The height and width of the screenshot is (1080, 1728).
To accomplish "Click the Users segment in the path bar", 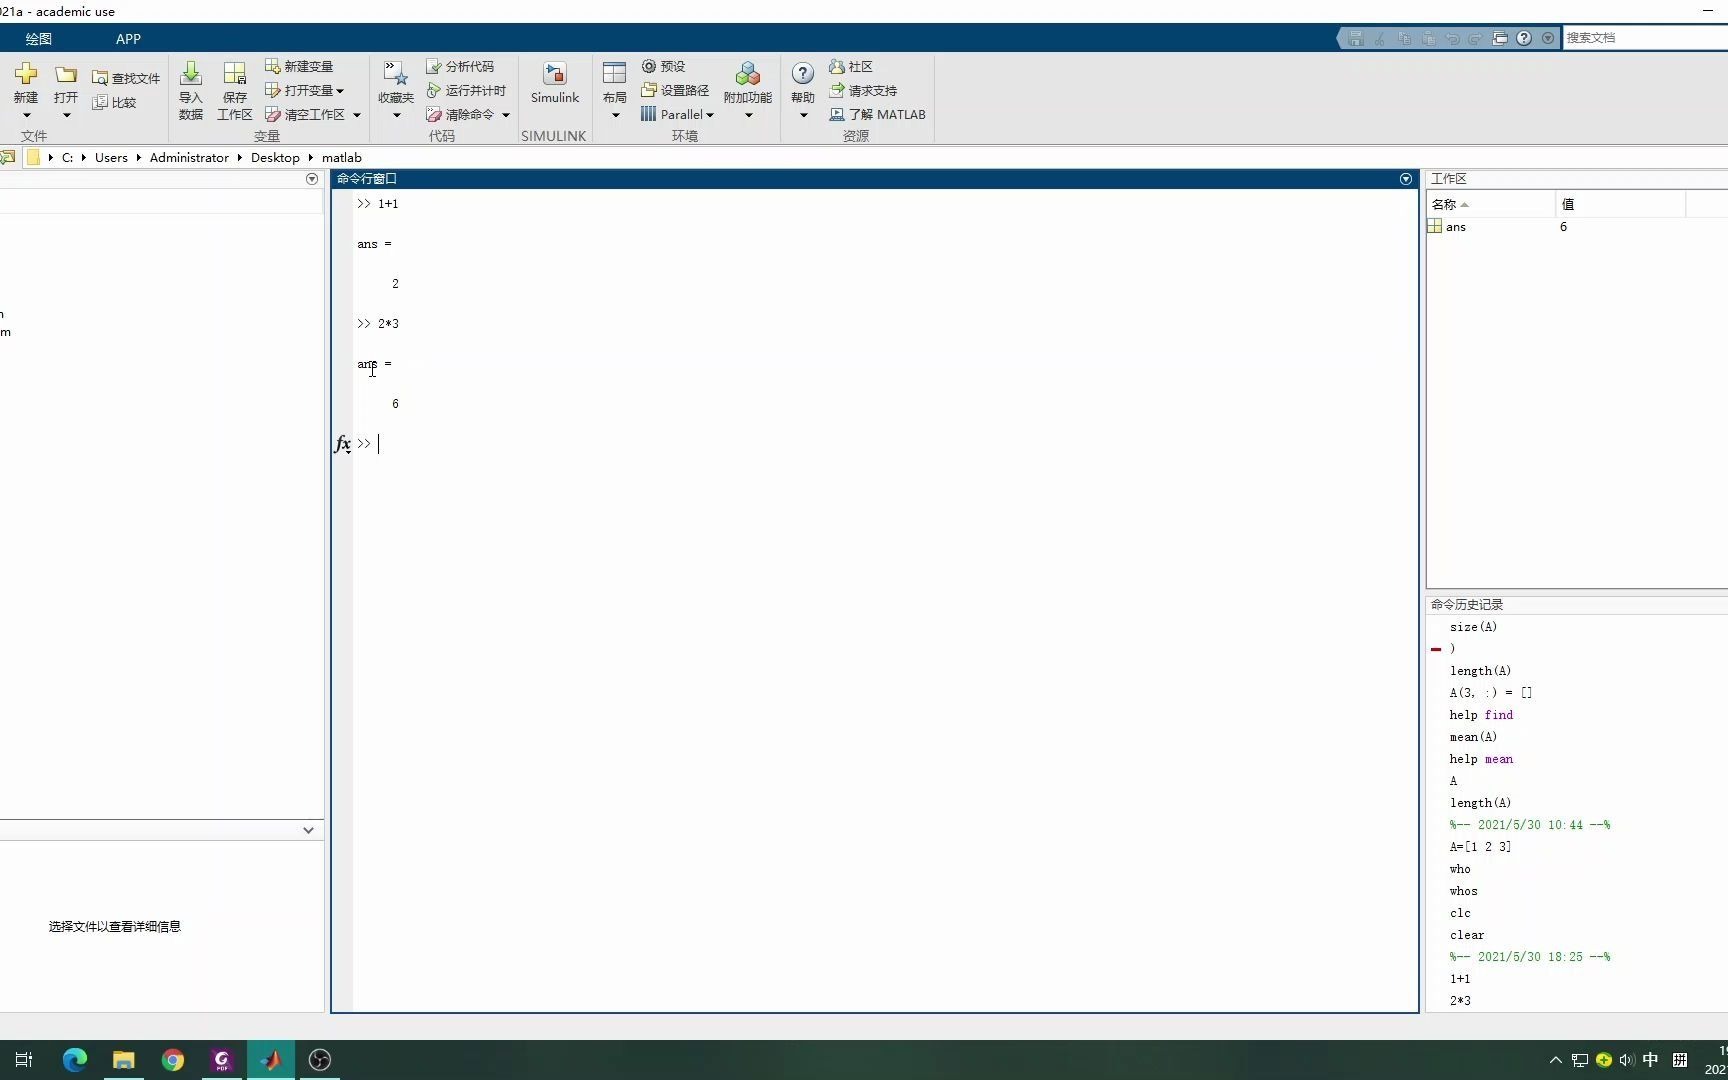I will click(111, 157).
